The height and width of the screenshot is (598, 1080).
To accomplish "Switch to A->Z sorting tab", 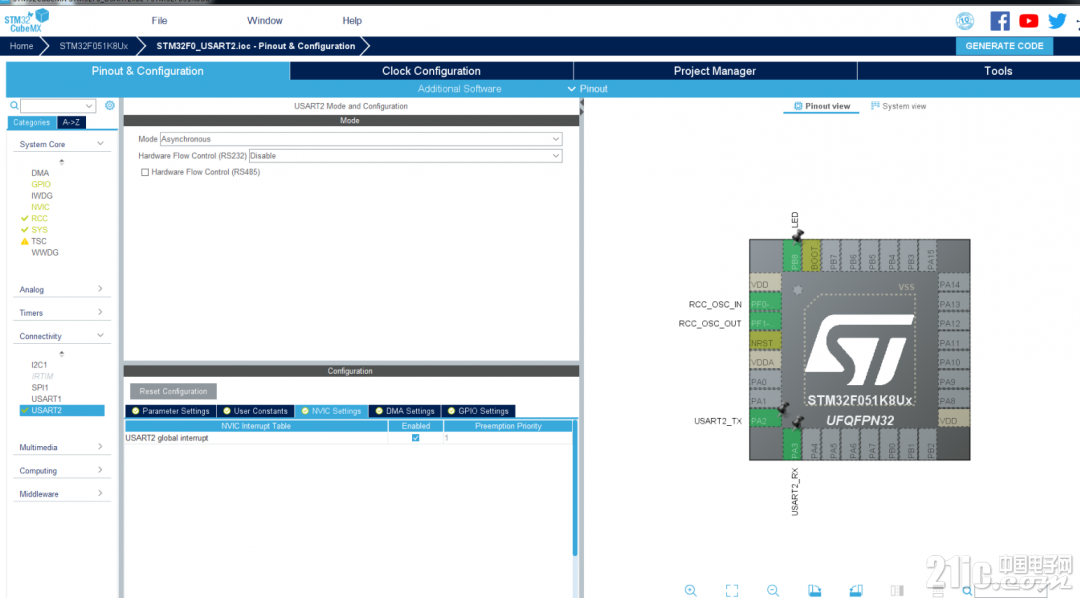I will click(x=71, y=123).
